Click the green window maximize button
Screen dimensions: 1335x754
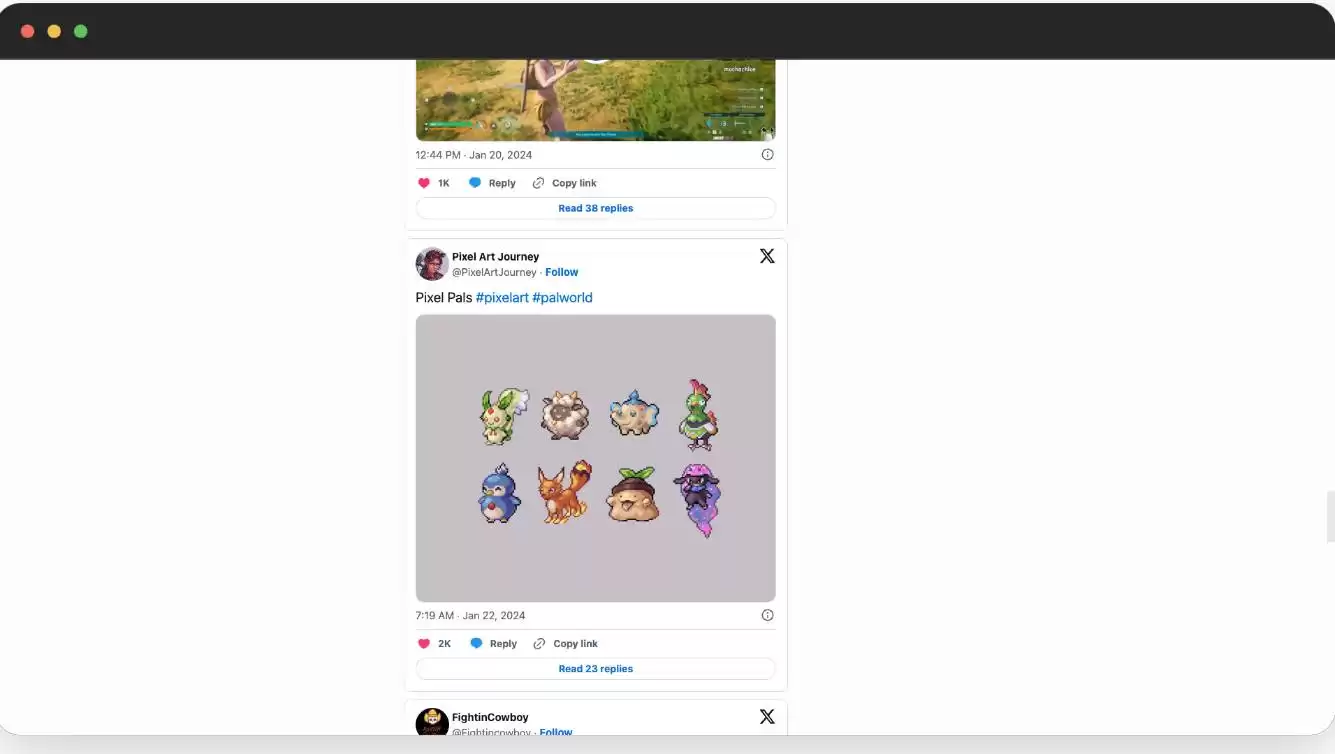click(81, 31)
